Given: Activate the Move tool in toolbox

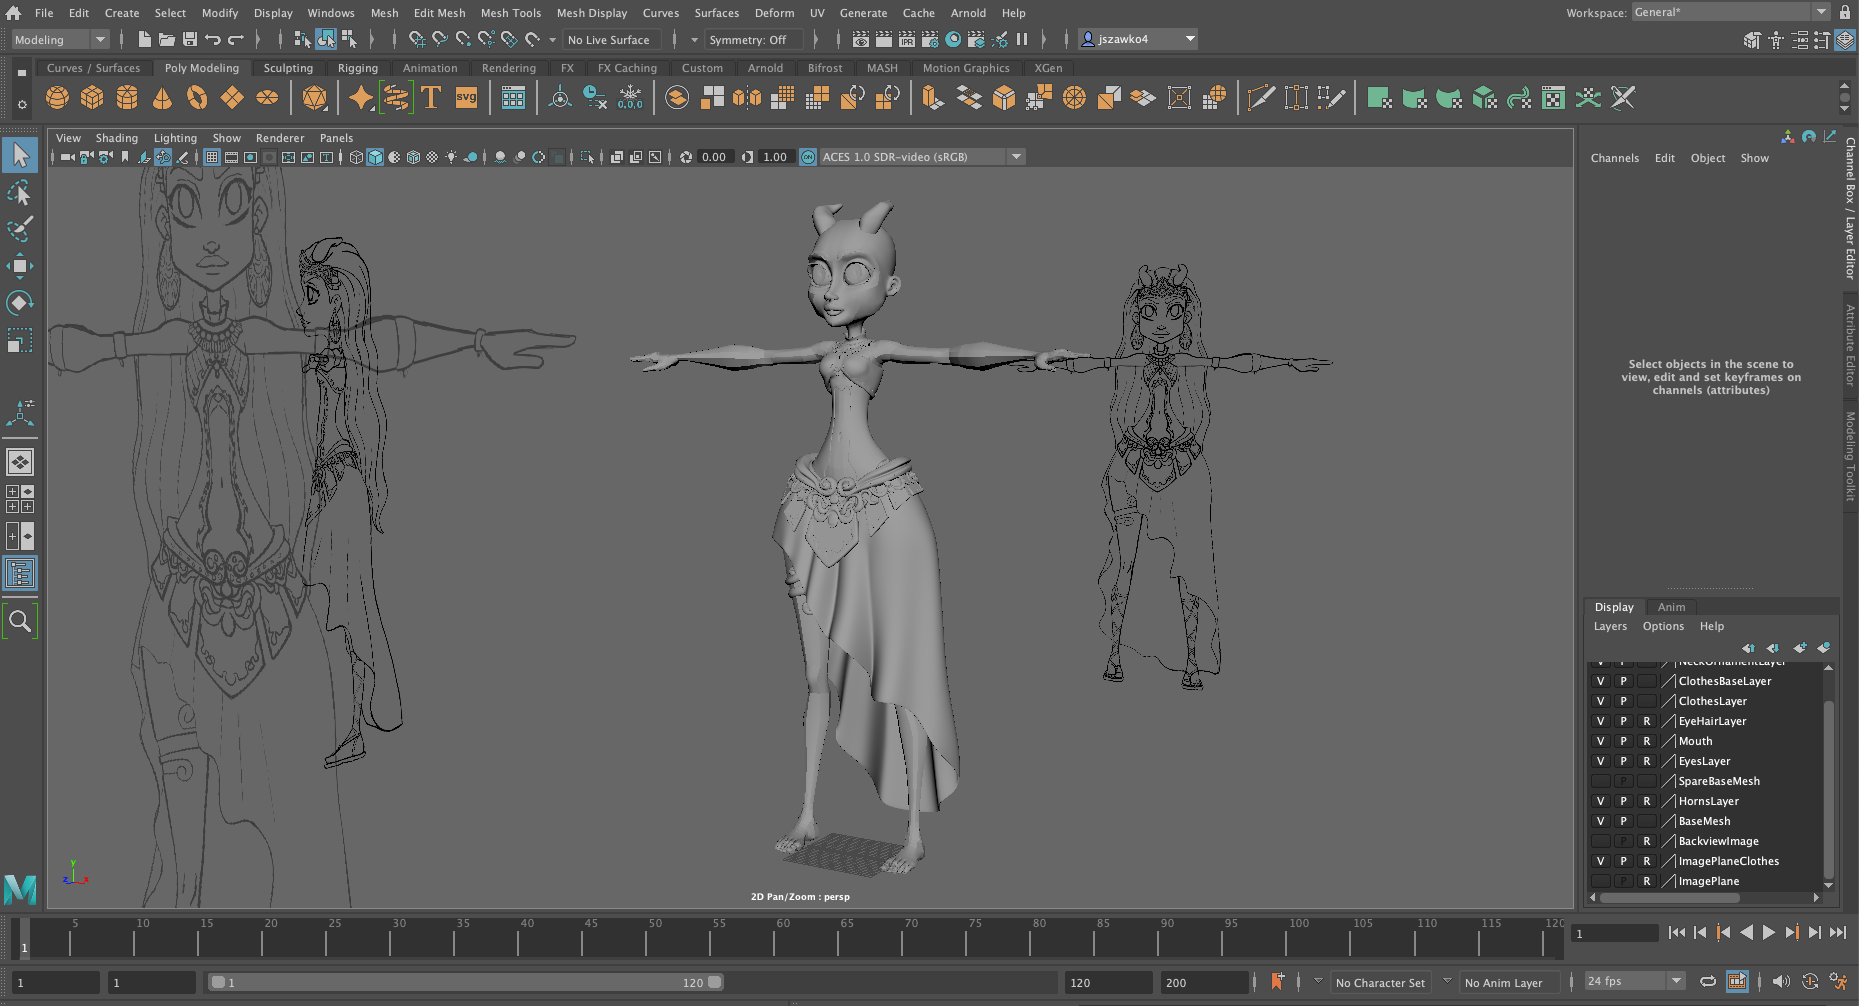Looking at the screenshot, I should tap(20, 266).
